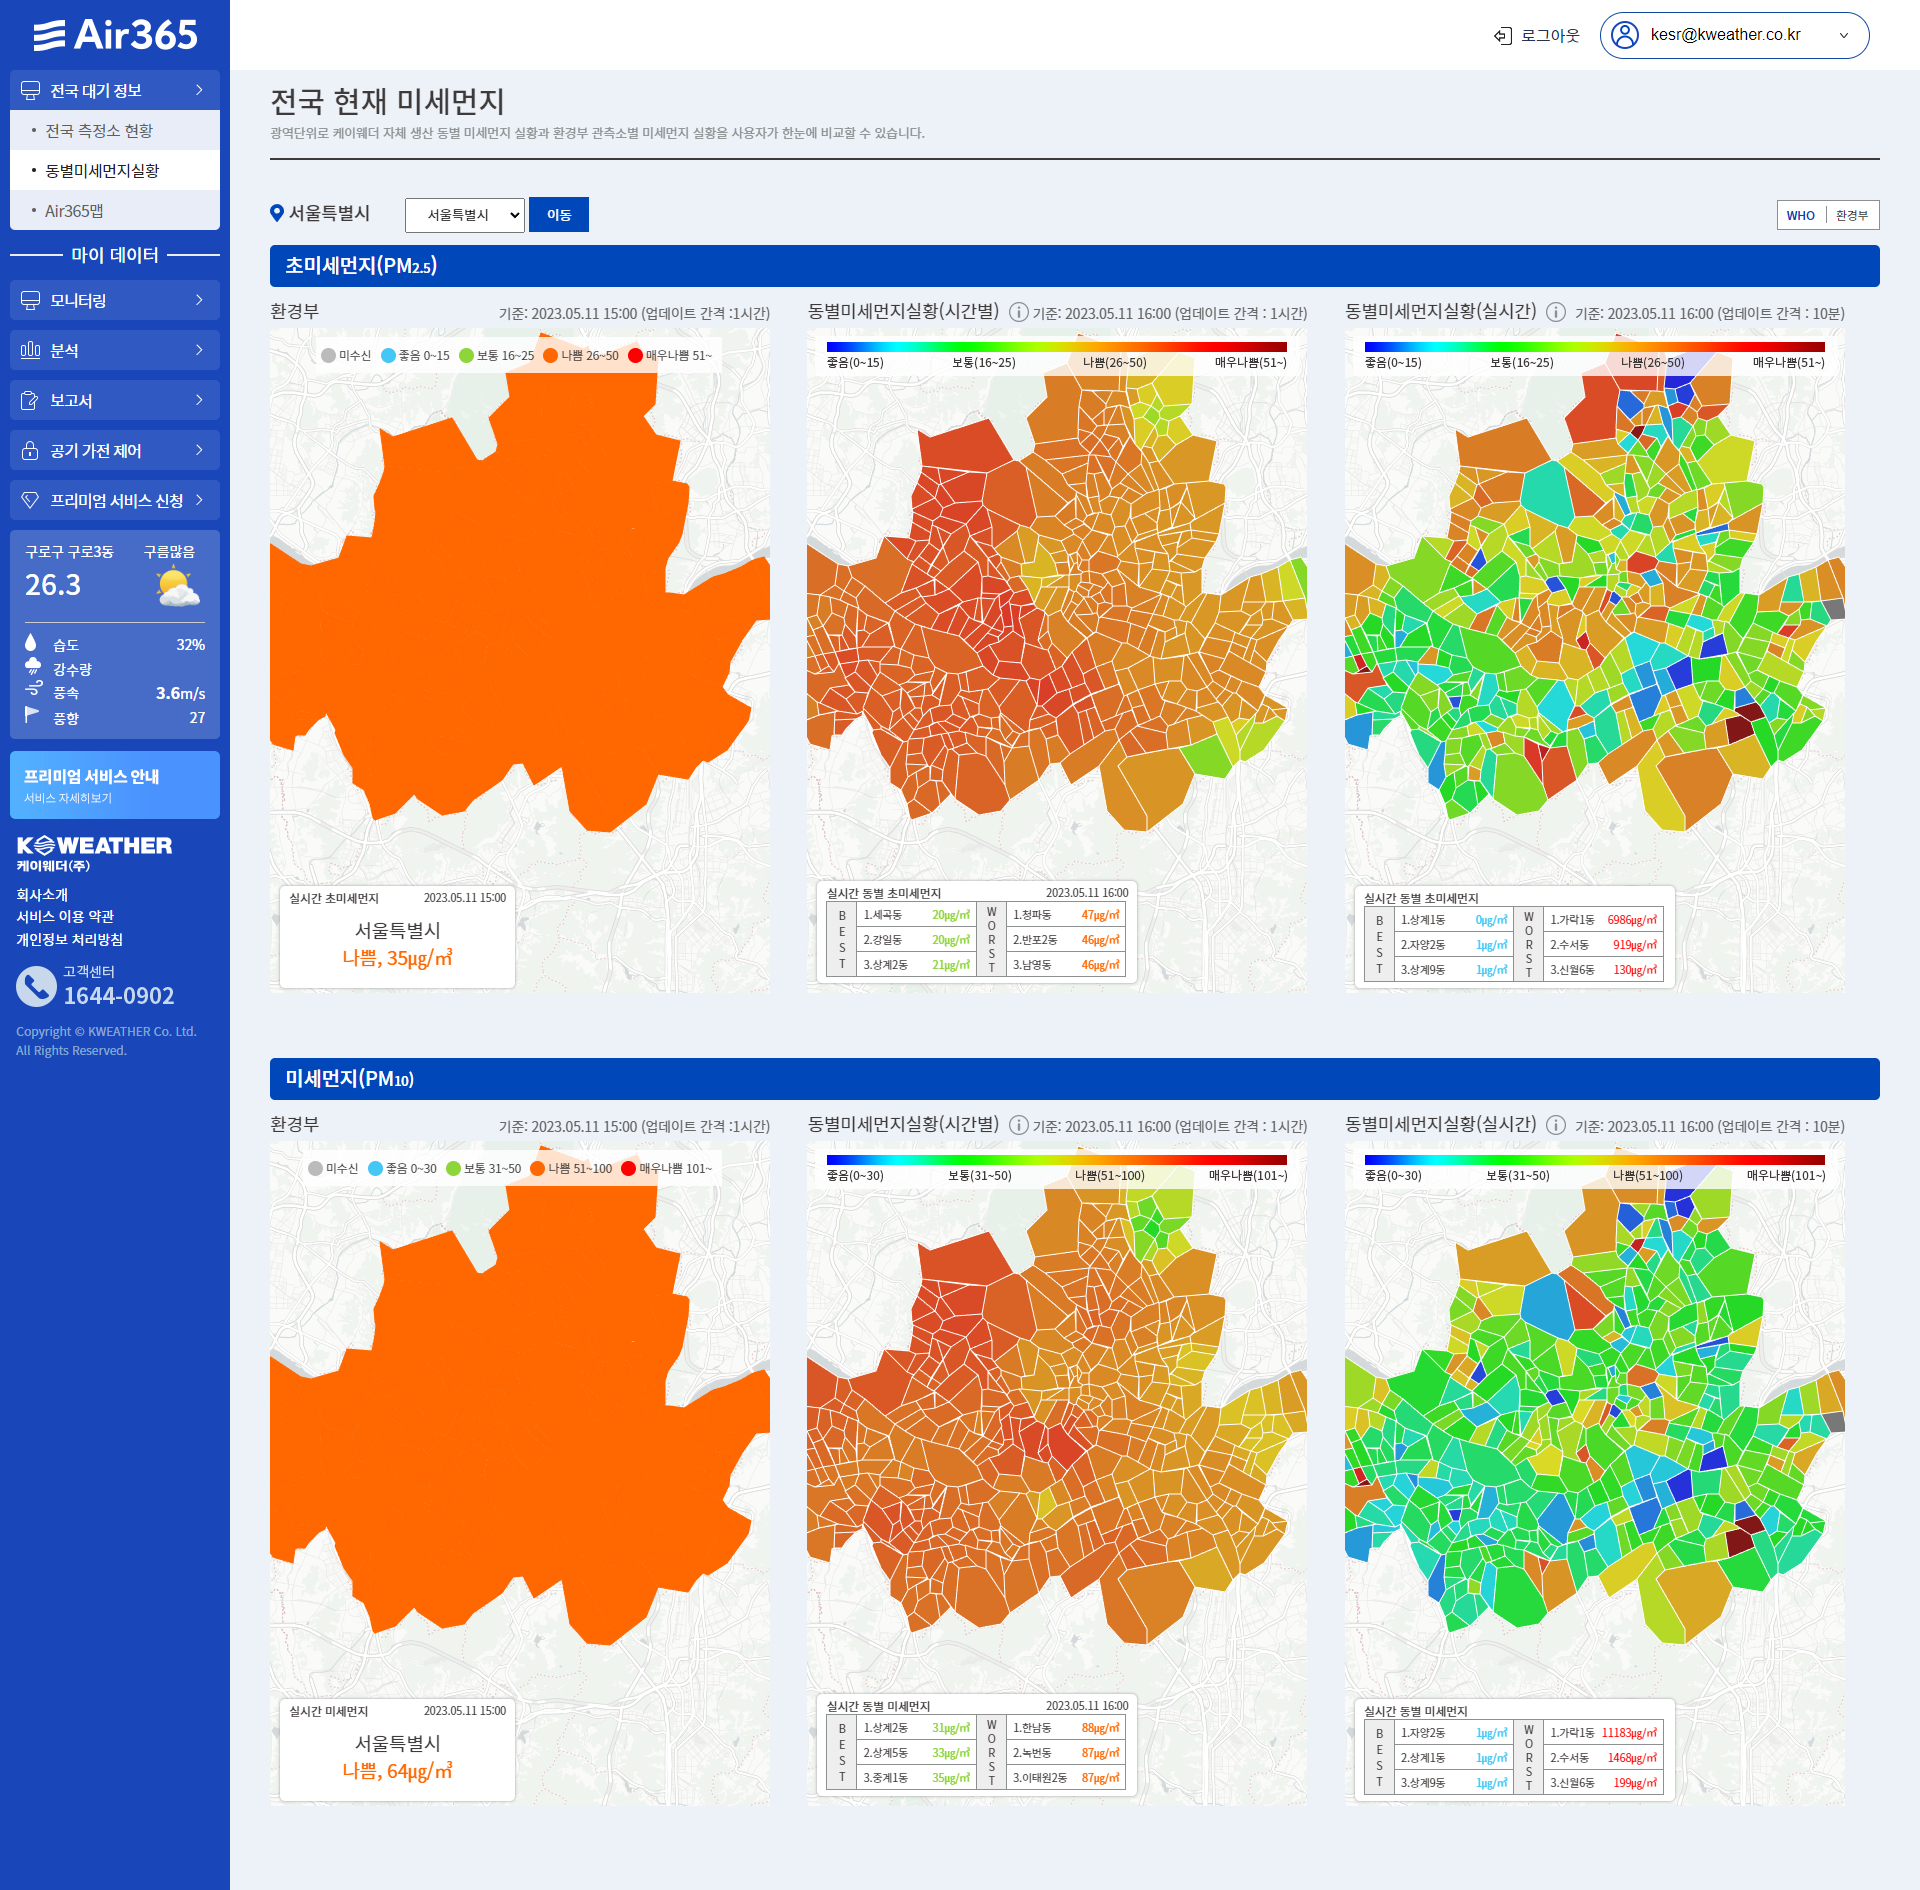The image size is (1920, 1890).
Task: Switch standard to 환경부
Action: coord(1852,215)
